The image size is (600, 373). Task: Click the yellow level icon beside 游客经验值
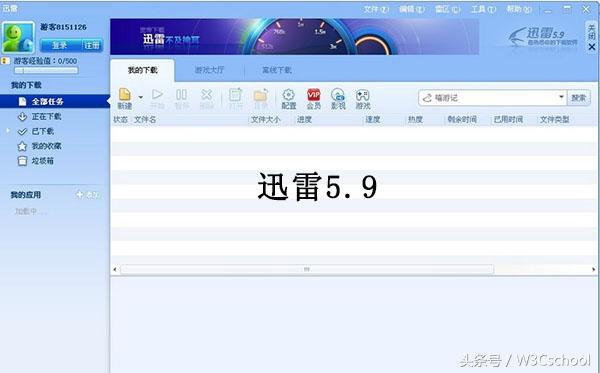[x=5, y=61]
